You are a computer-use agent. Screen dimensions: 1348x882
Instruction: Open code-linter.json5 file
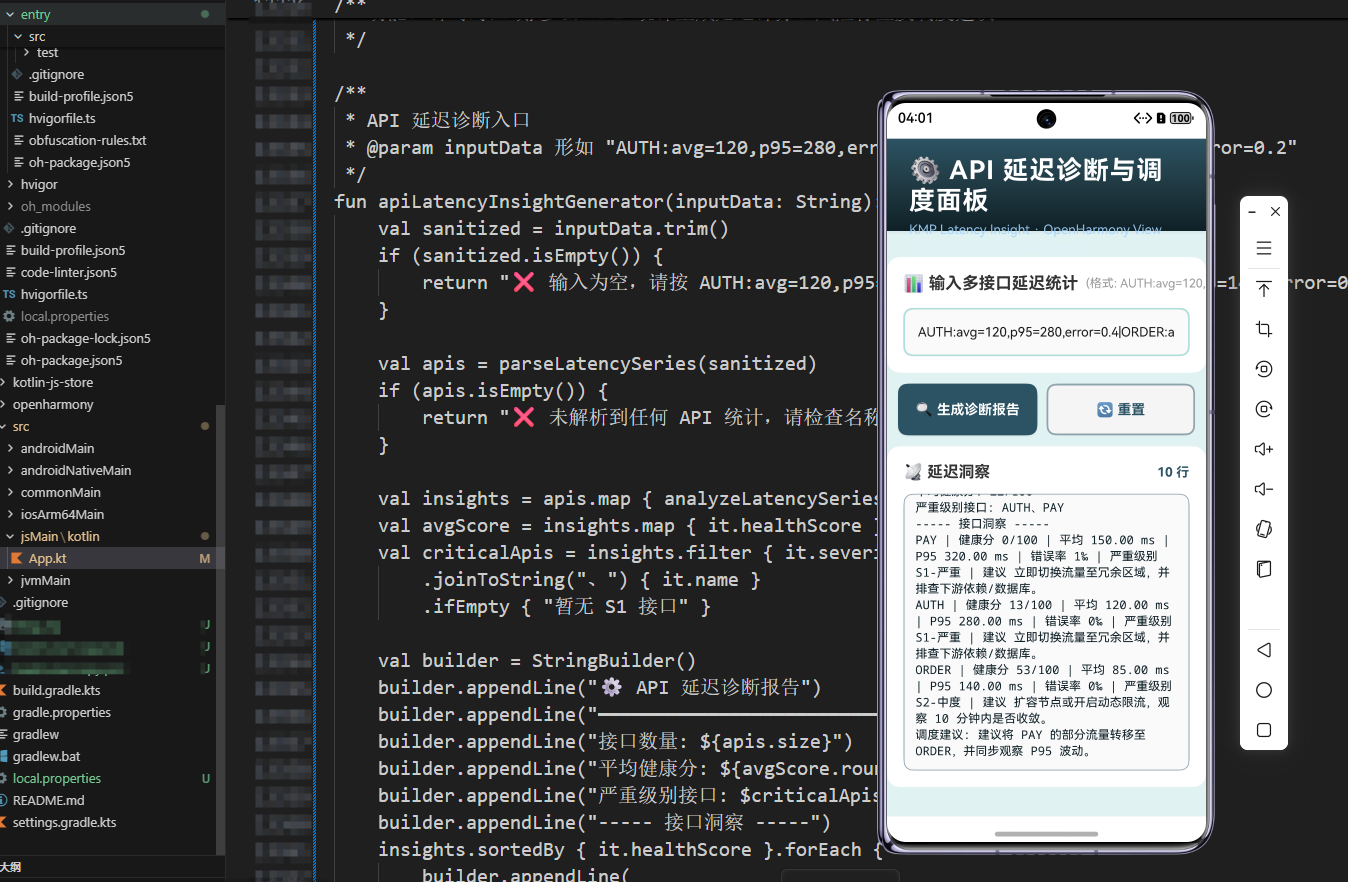pos(69,272)
